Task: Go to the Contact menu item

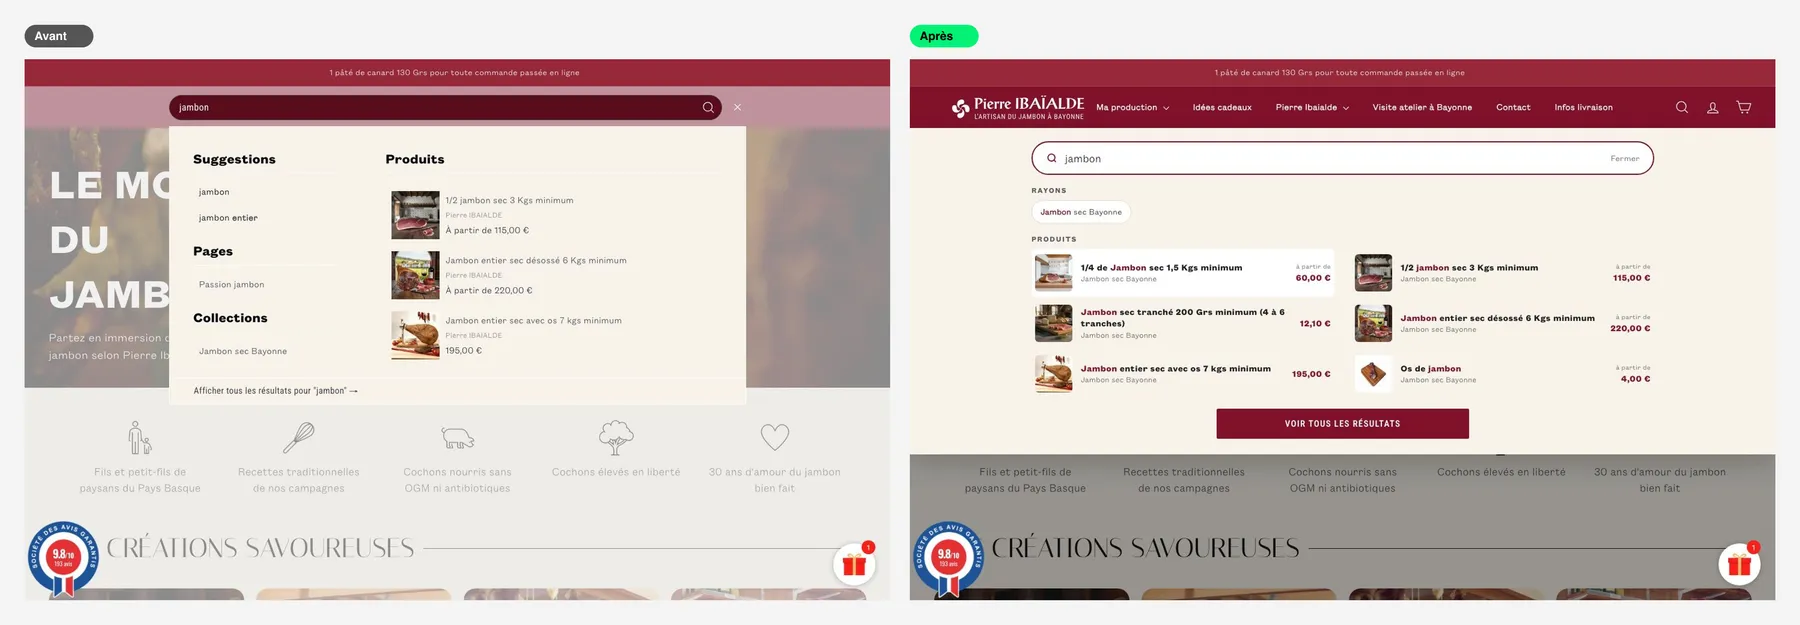Action: (1513, 108)
